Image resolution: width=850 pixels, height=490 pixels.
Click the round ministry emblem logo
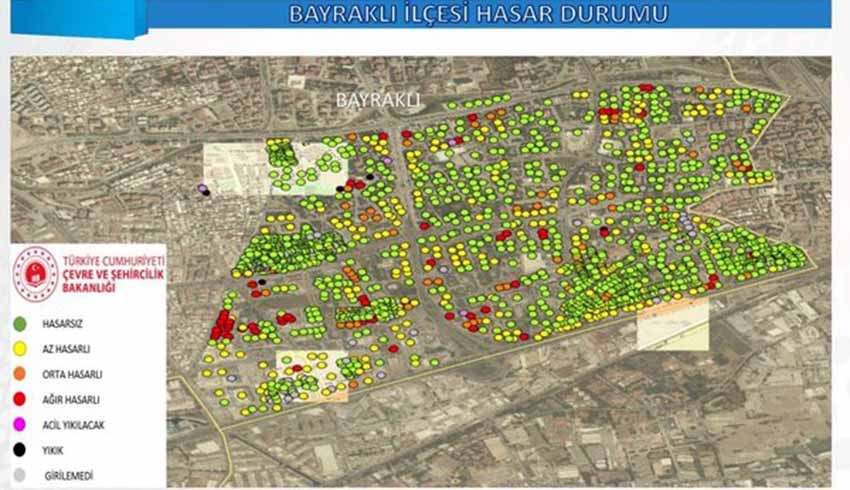point(35,274)
